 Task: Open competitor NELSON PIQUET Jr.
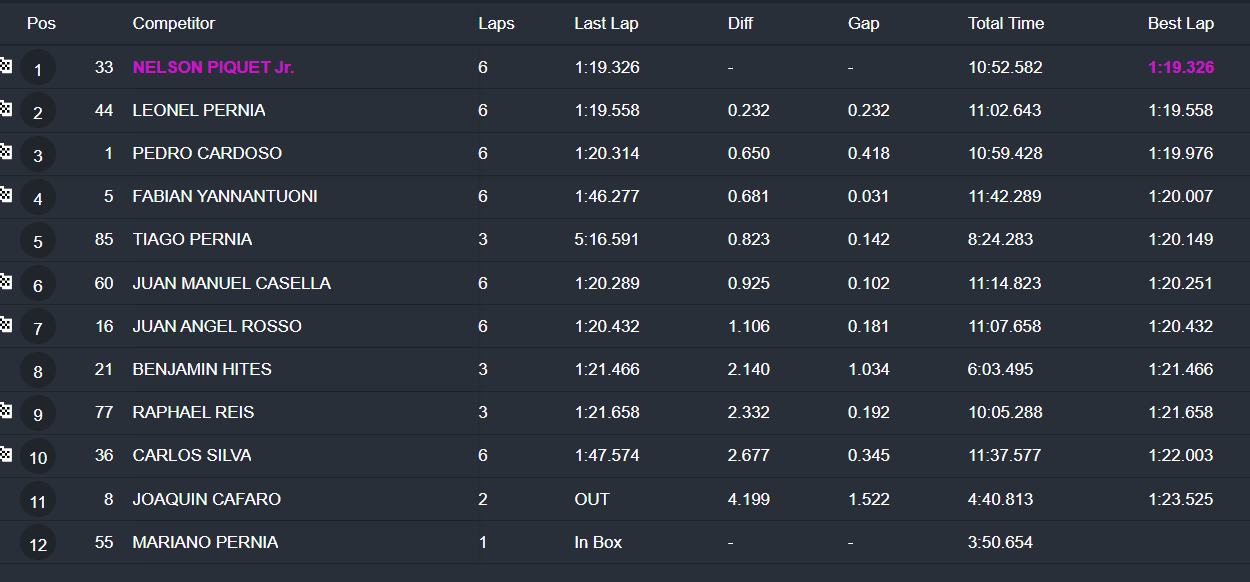point(213,68)
